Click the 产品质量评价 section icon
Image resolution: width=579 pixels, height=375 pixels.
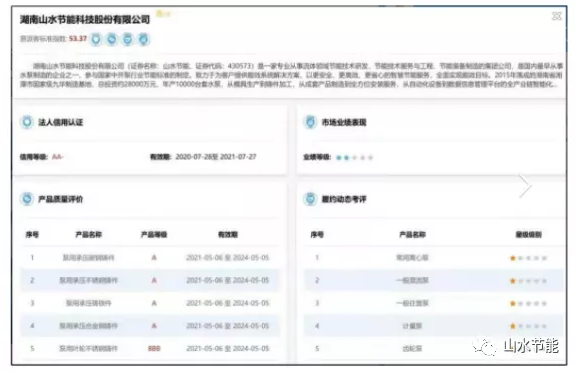click(x=27, y=199)
